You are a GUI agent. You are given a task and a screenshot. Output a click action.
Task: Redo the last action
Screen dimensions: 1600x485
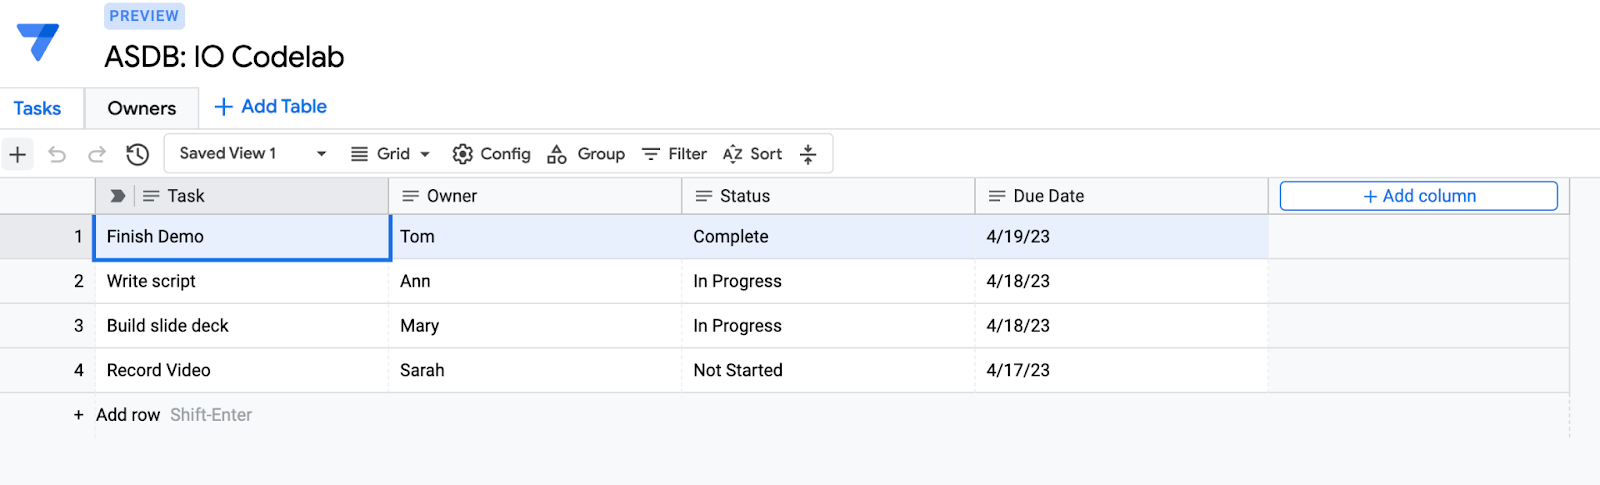[97, 154]
